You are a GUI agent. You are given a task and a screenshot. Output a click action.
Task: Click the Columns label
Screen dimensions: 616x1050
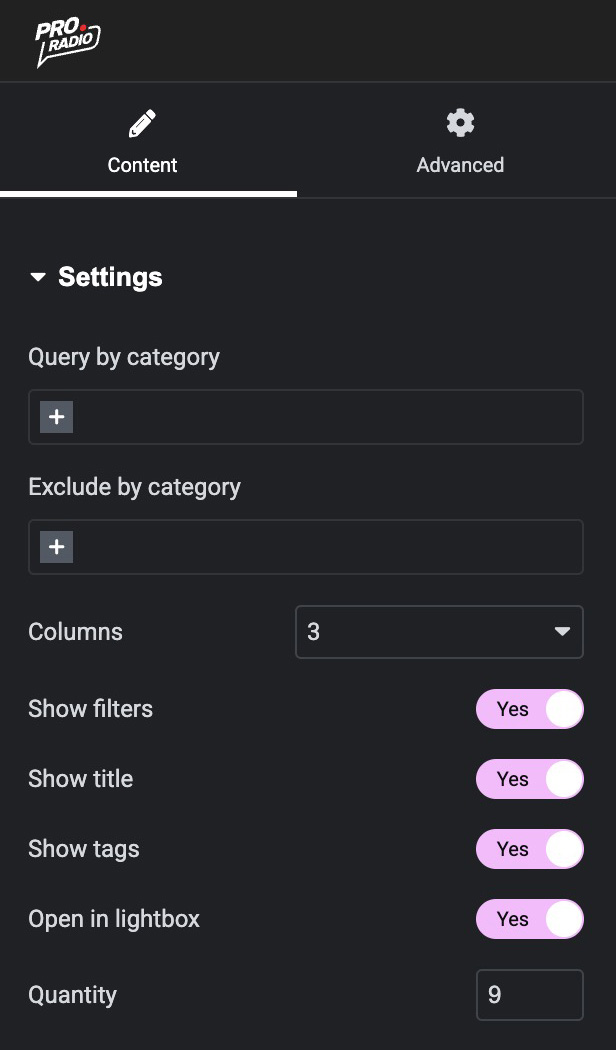[x=75, y=632]
